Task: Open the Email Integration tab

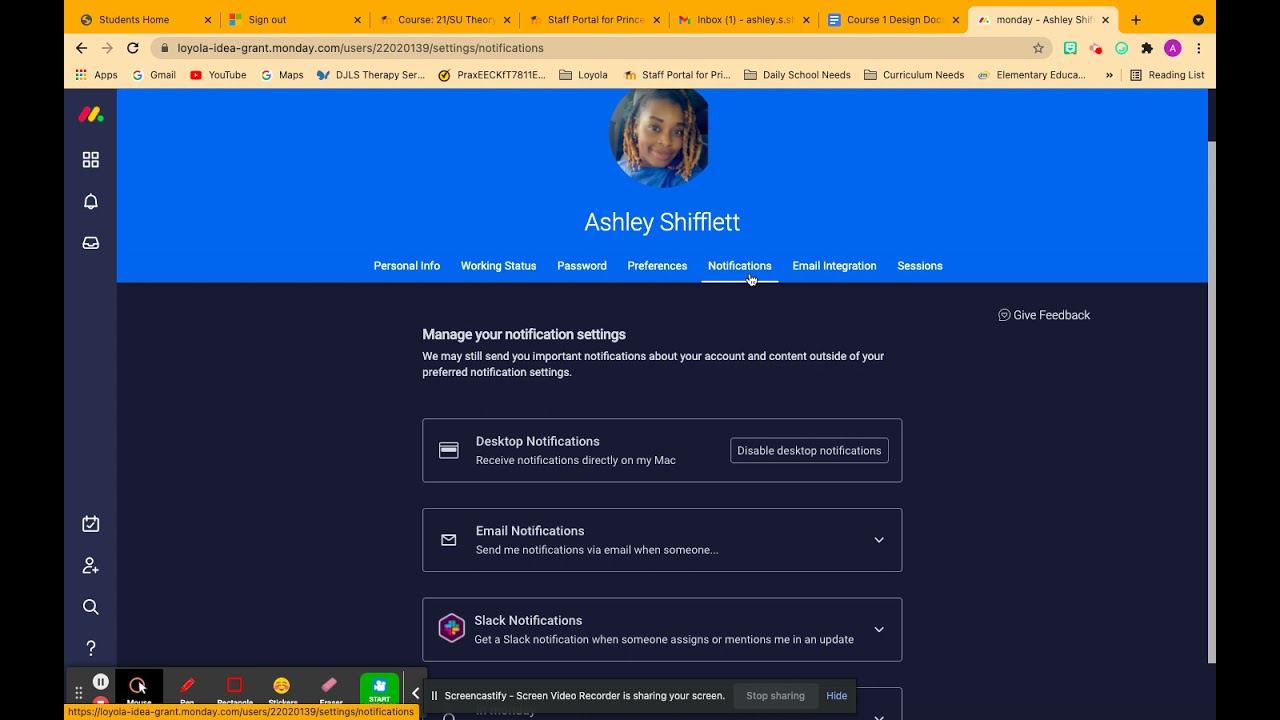Action: click(x=834, y=266)
